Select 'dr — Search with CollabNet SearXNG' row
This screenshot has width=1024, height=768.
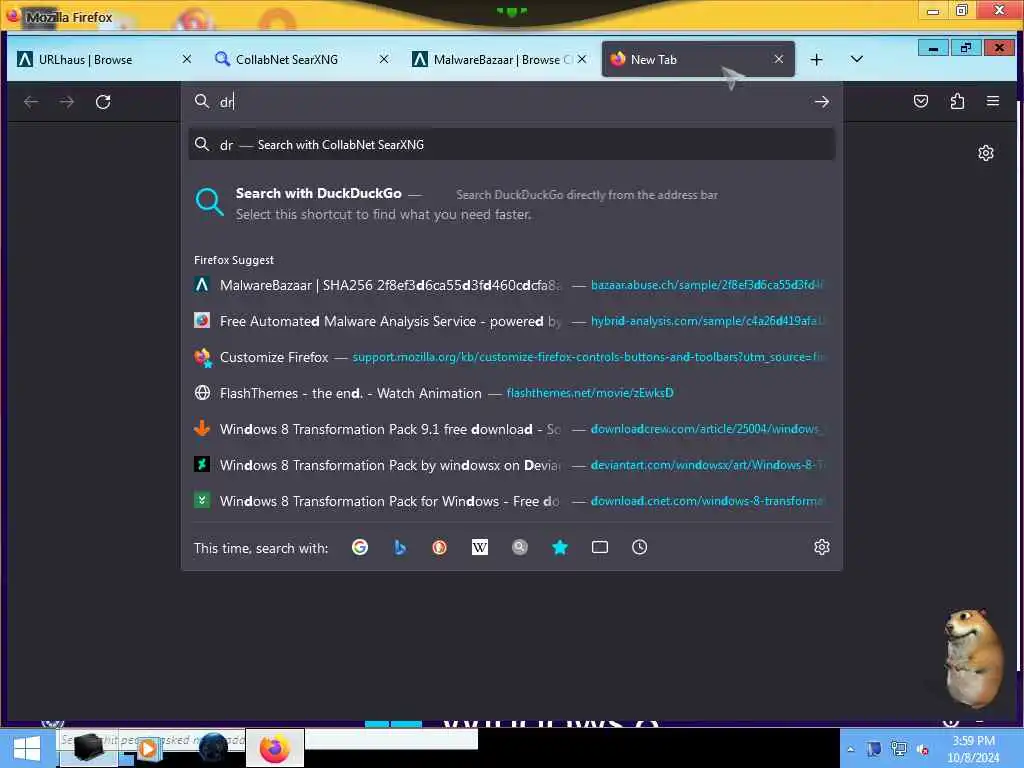pos(511,144)
